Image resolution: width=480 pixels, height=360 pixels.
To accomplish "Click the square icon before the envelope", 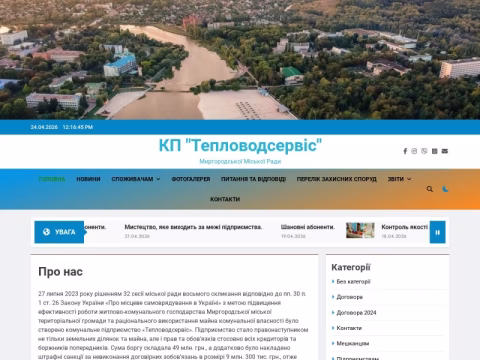I will [434, 151].
